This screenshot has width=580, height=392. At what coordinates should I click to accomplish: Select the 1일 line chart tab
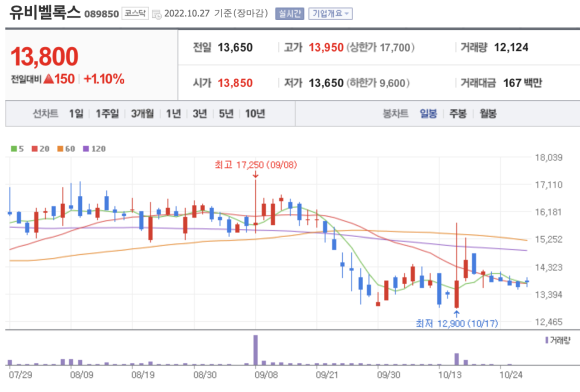pyautogui.click(x=76, y=114)
